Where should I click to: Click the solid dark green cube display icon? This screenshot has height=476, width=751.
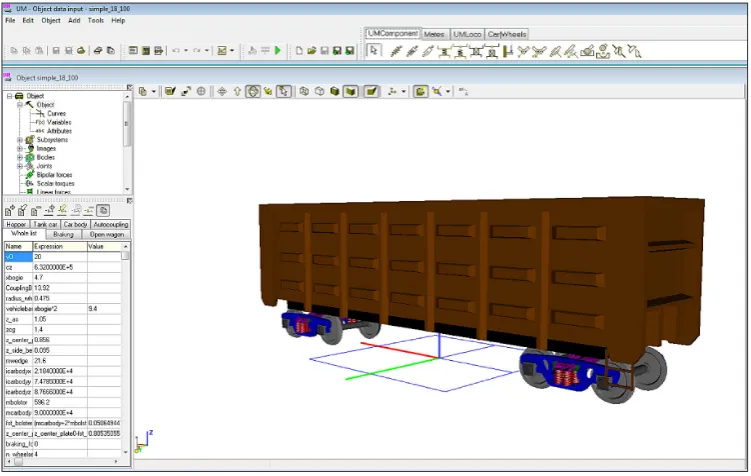tap(335, 91)
